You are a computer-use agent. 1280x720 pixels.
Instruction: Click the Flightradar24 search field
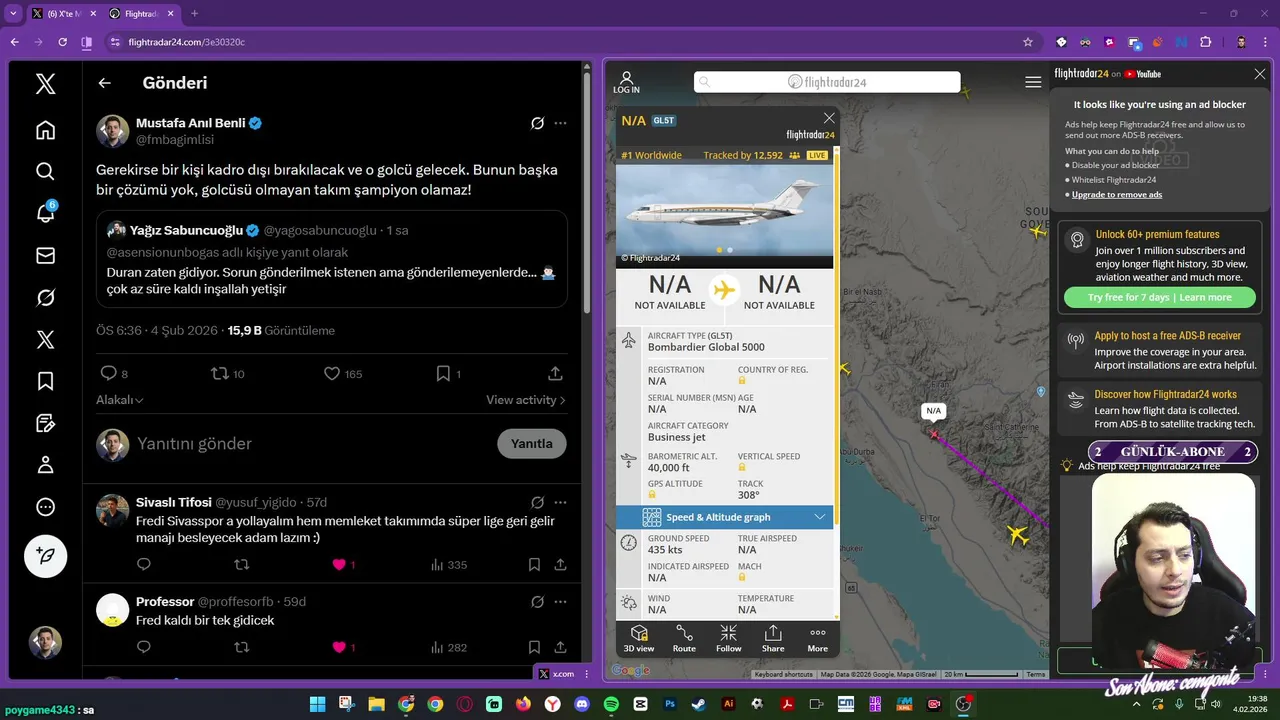[x=827, y=82]
